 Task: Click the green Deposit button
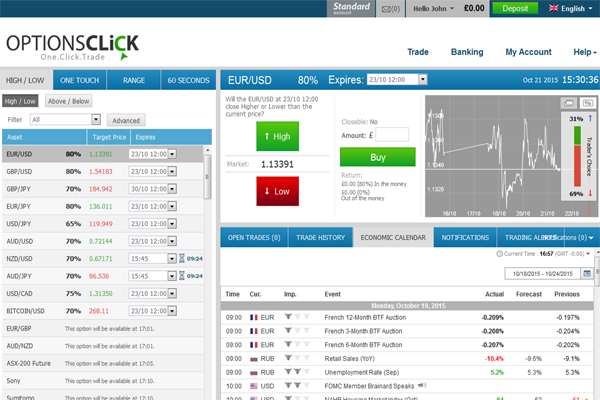pyautogui.click(x=515, y=8)
